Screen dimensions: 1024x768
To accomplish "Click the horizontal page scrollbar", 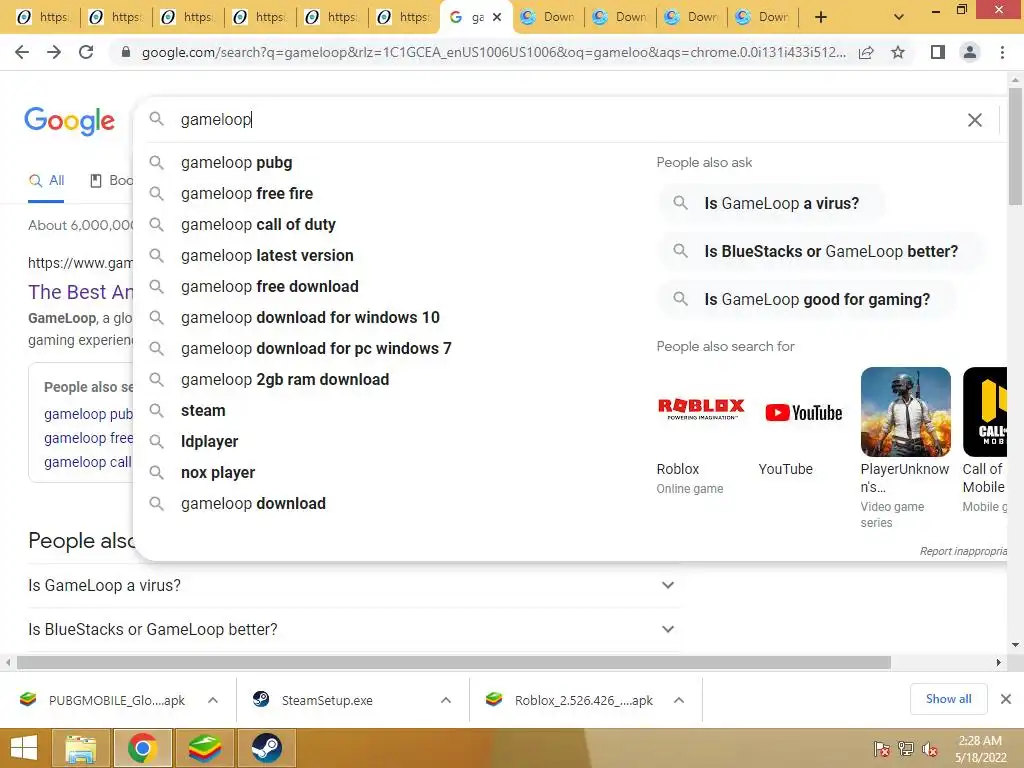I will click(x=454, y=662).
